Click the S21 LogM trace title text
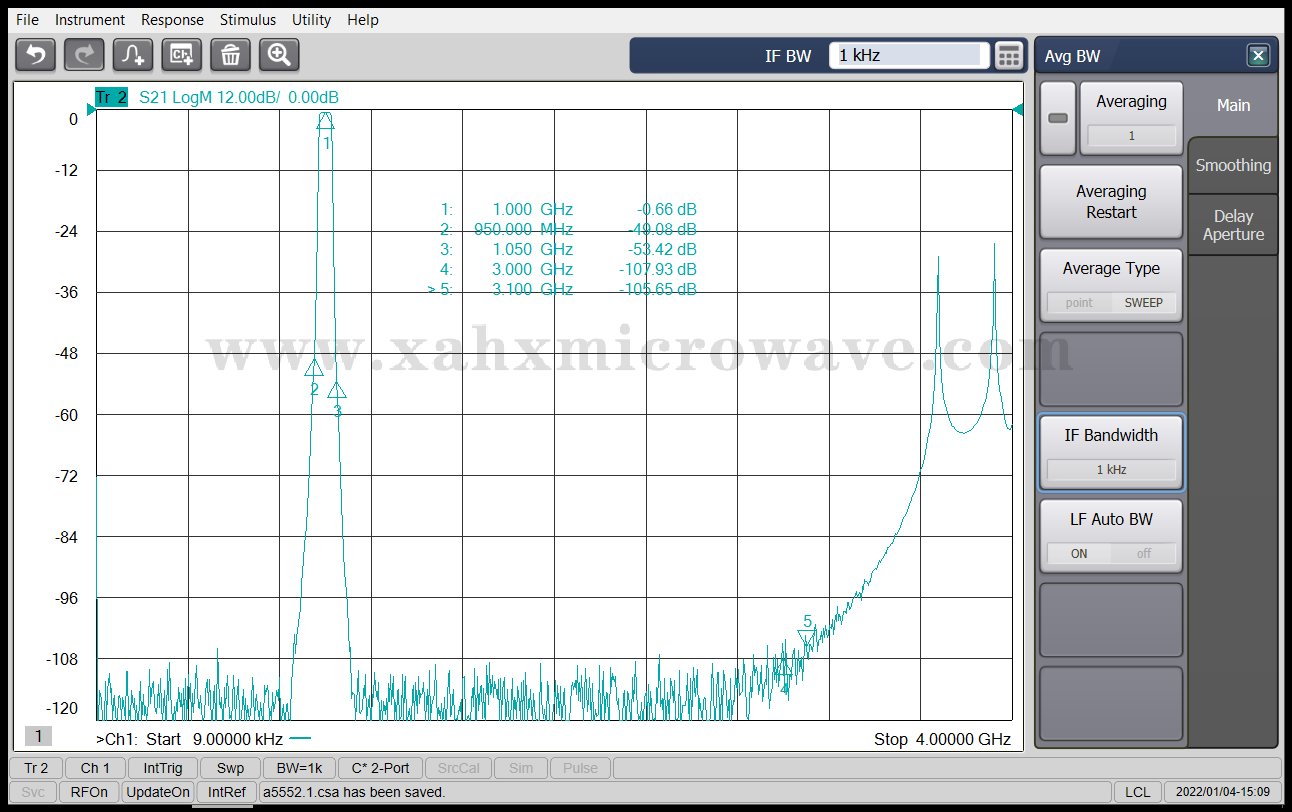 (x=238, y=97)
